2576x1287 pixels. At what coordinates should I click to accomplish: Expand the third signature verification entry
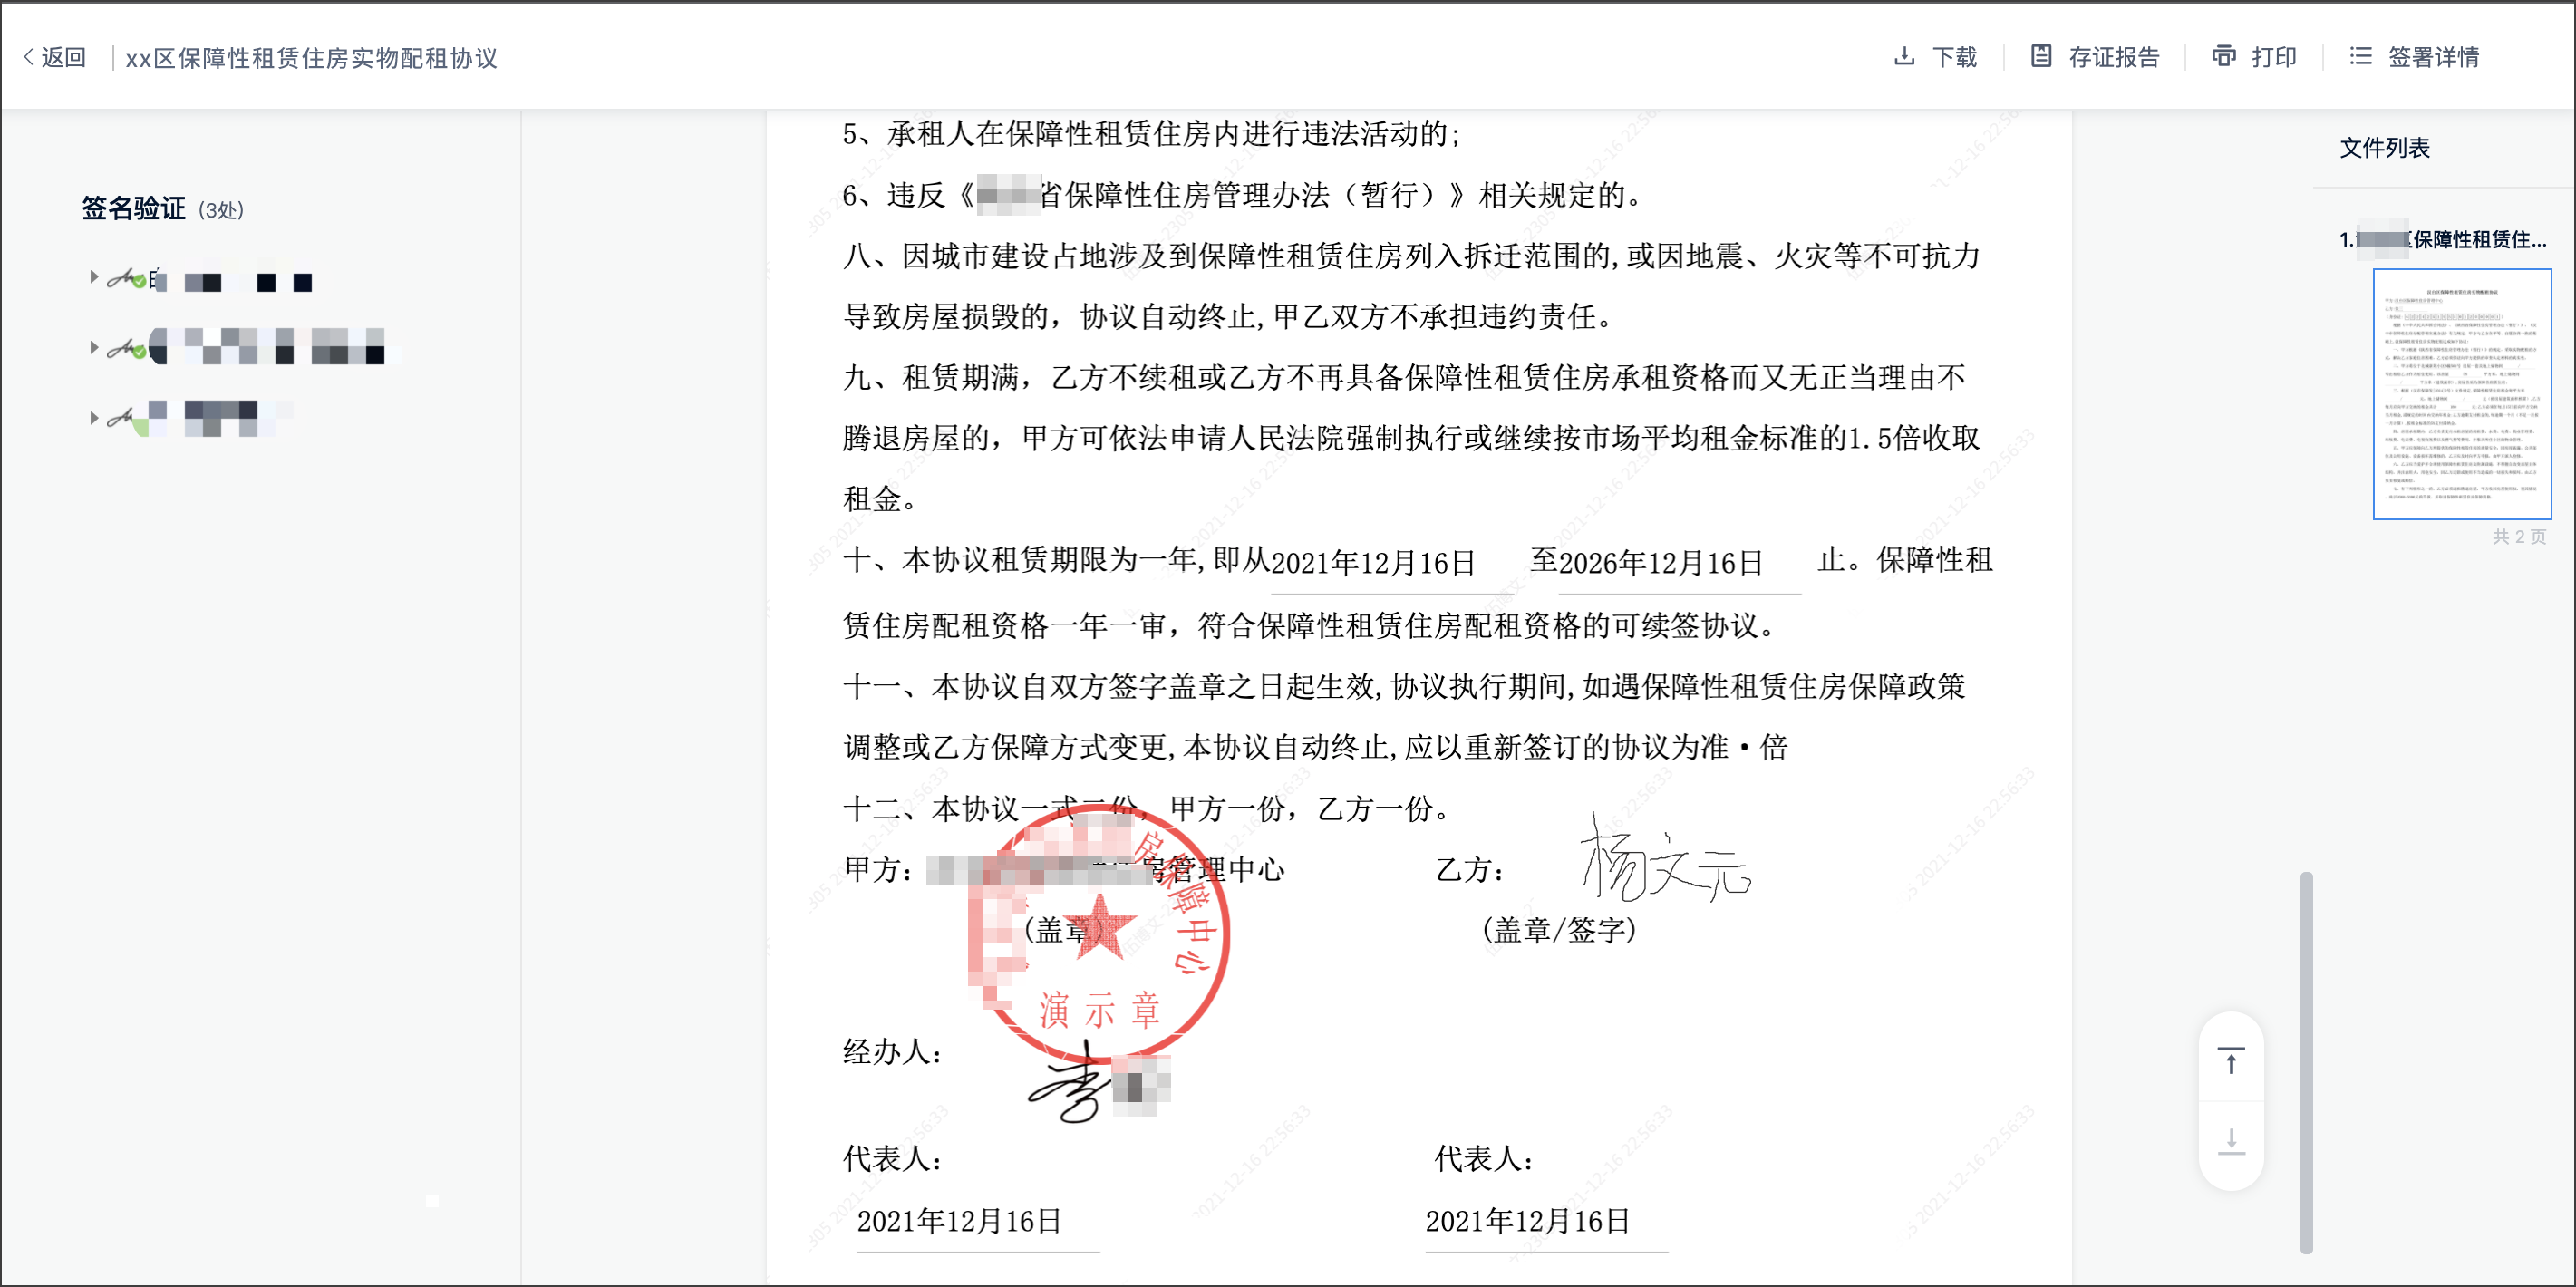pyautogui.click(x=94, y=418)
